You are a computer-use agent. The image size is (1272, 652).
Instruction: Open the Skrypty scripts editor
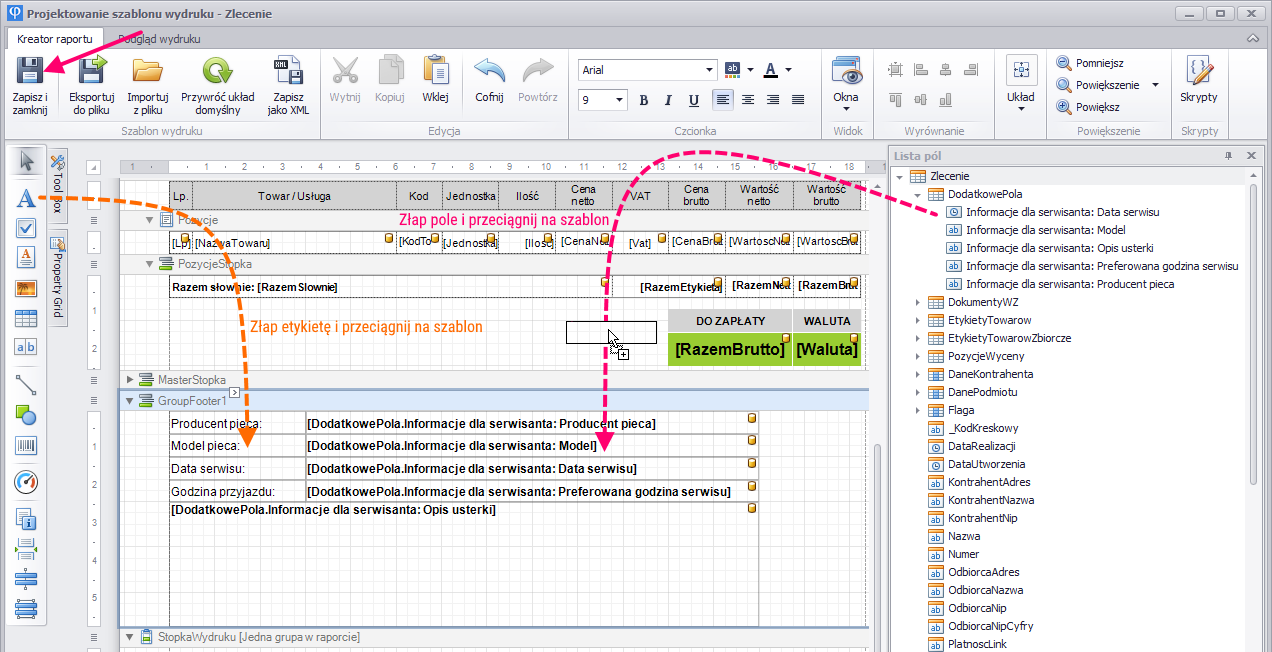click(1198, 72)
